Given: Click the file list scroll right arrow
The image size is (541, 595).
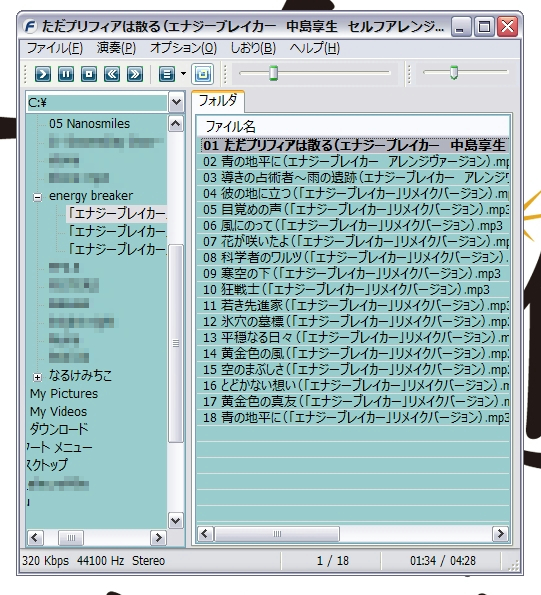Looking at the screenshot, I should 500,534.
